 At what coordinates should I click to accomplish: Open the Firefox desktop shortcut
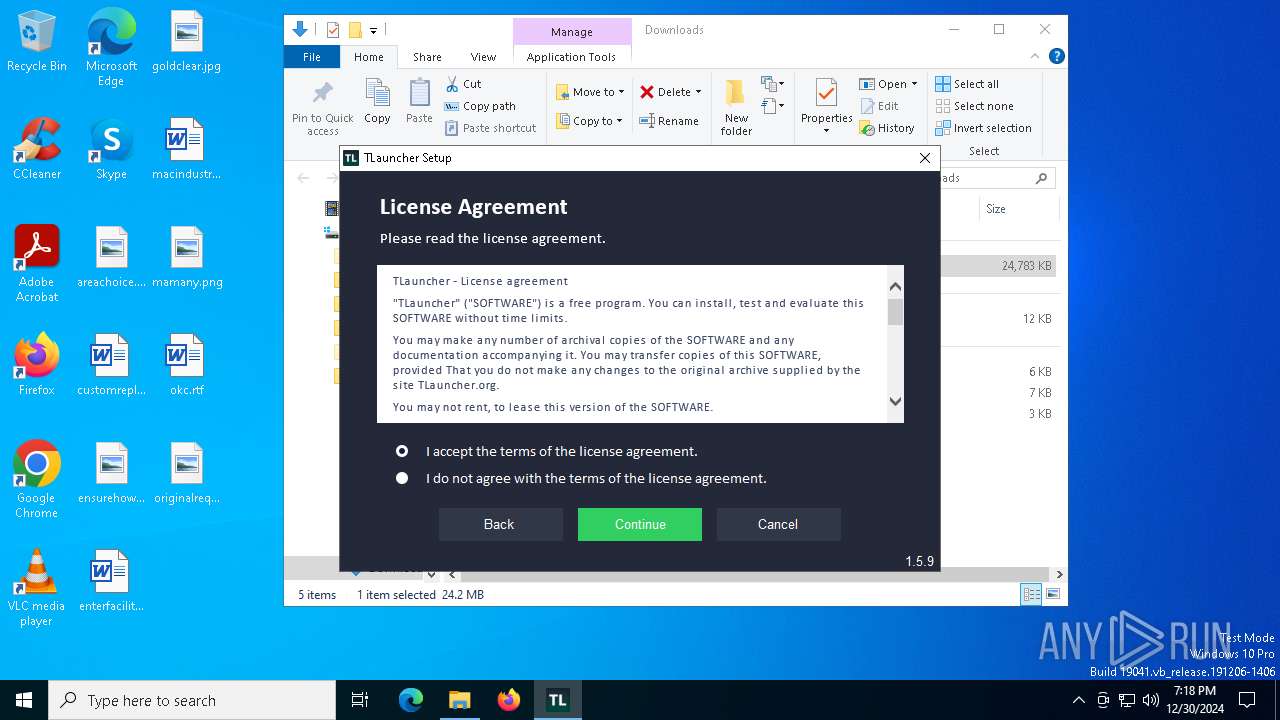tap(37, 365)
